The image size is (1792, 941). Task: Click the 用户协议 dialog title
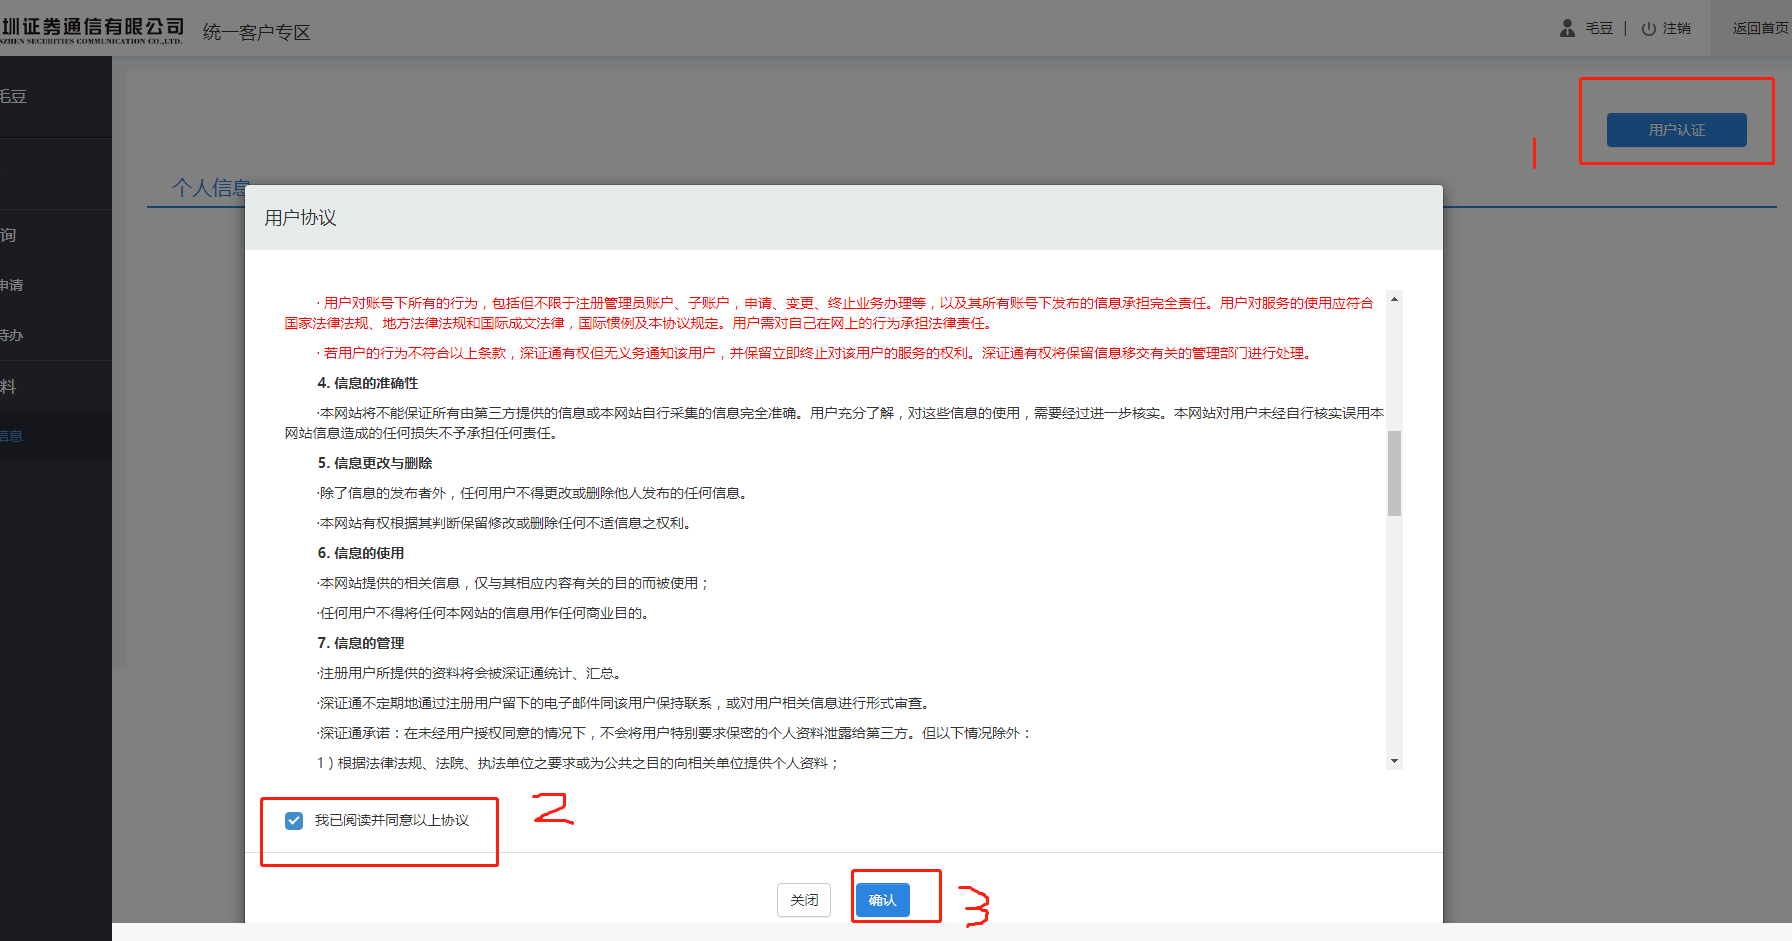coord(300,218)
